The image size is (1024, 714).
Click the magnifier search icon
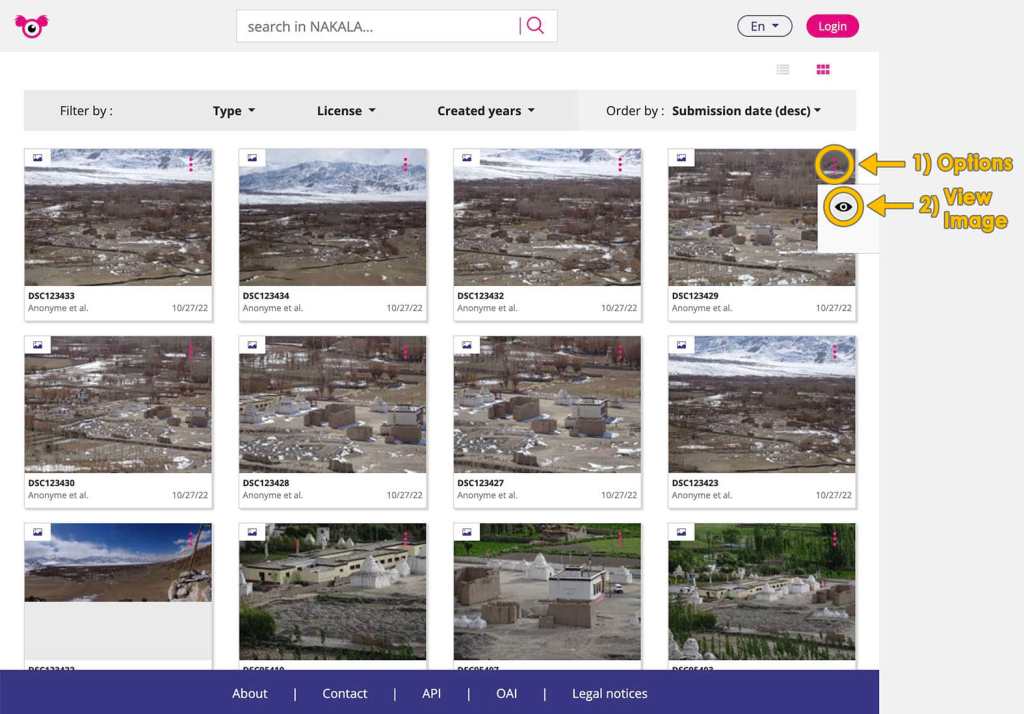(x=535, y=26)
